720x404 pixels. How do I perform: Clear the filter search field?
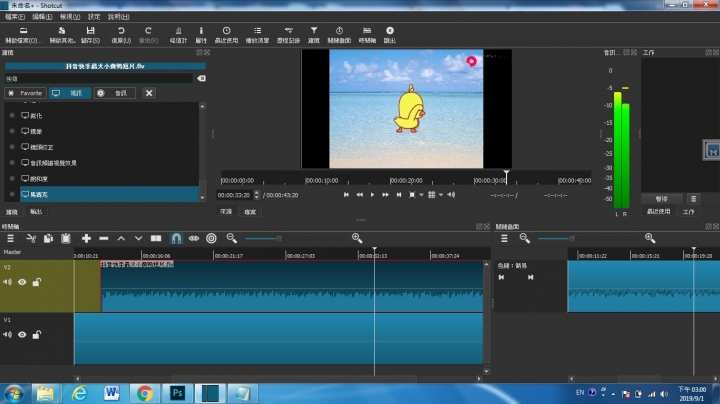pyautogui.click(x=201, y=79)
